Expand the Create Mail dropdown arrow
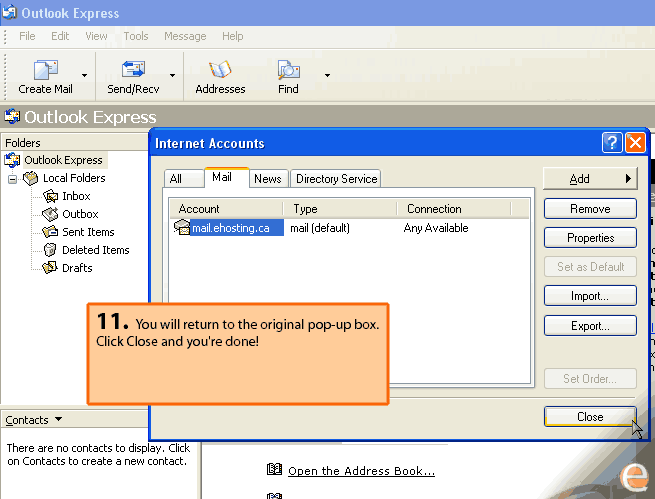Image resolution: width=655 pixels, height=499 pixels. [84, 75]
